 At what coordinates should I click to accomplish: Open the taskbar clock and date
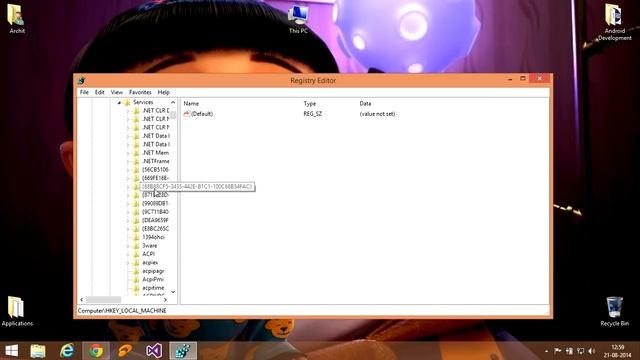pos(618,351)
